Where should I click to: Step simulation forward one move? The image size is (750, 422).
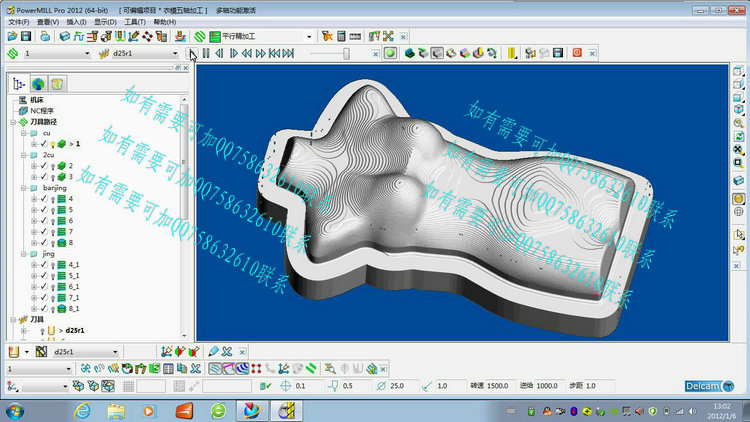tap(233, 53)
